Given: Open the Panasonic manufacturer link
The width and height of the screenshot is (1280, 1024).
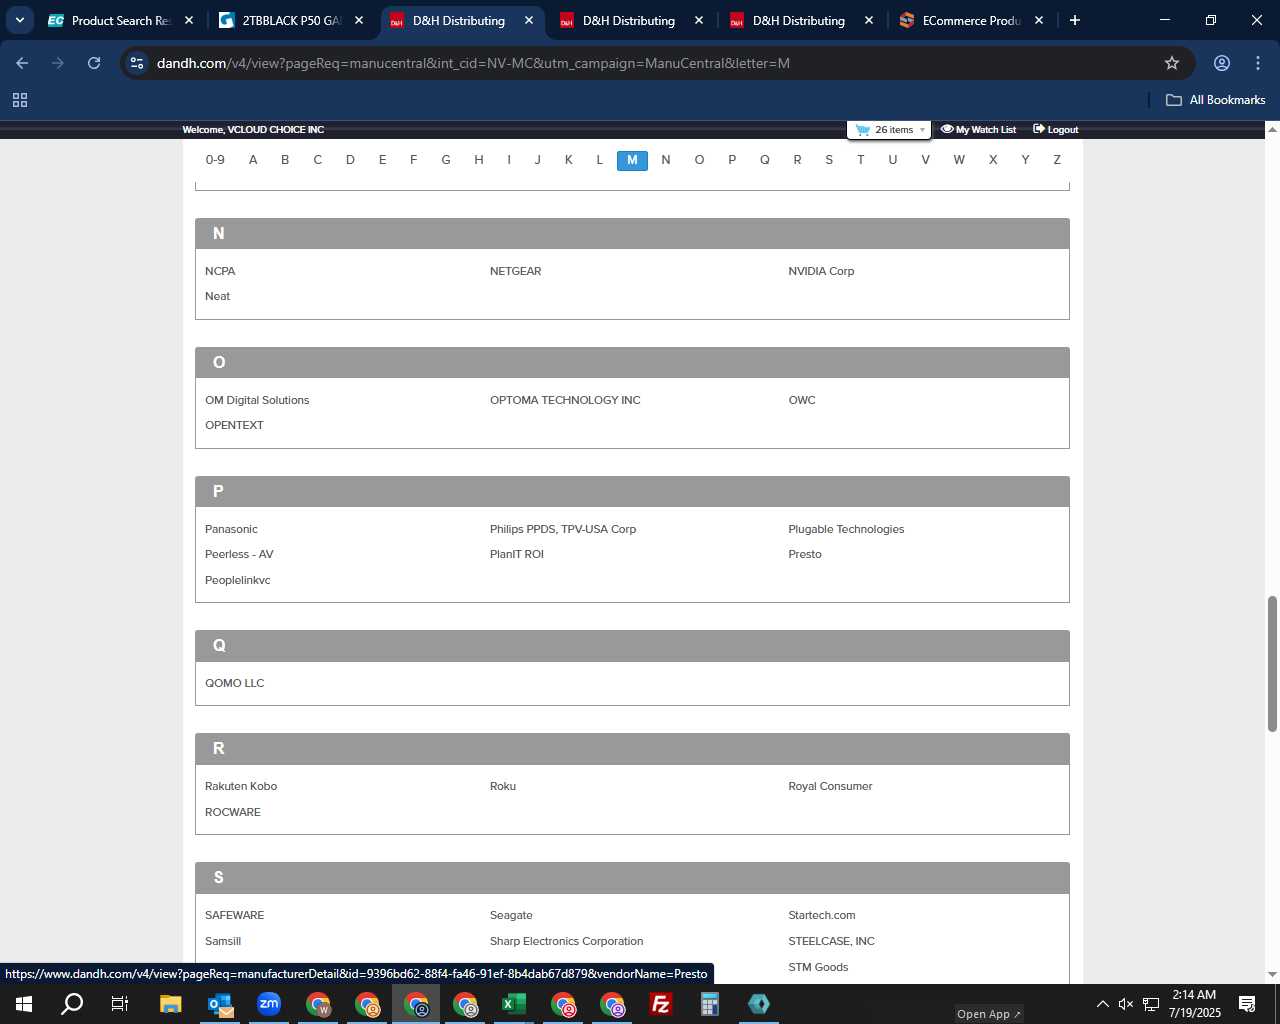Looking at the screenshot, I should coord(231,529).
